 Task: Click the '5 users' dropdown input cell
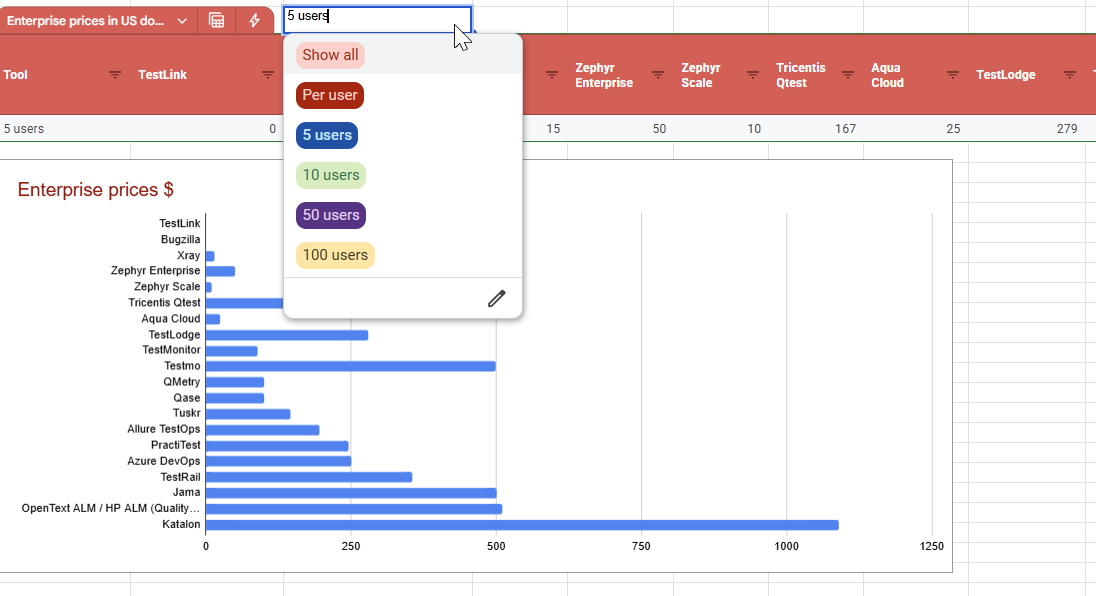(x=377, y=19)
